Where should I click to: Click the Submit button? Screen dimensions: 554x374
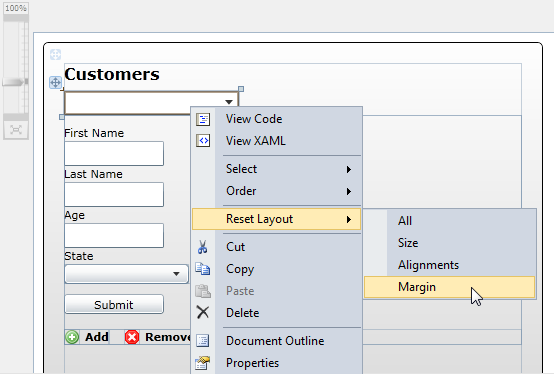pyautogui.click(x=114, y=304)
